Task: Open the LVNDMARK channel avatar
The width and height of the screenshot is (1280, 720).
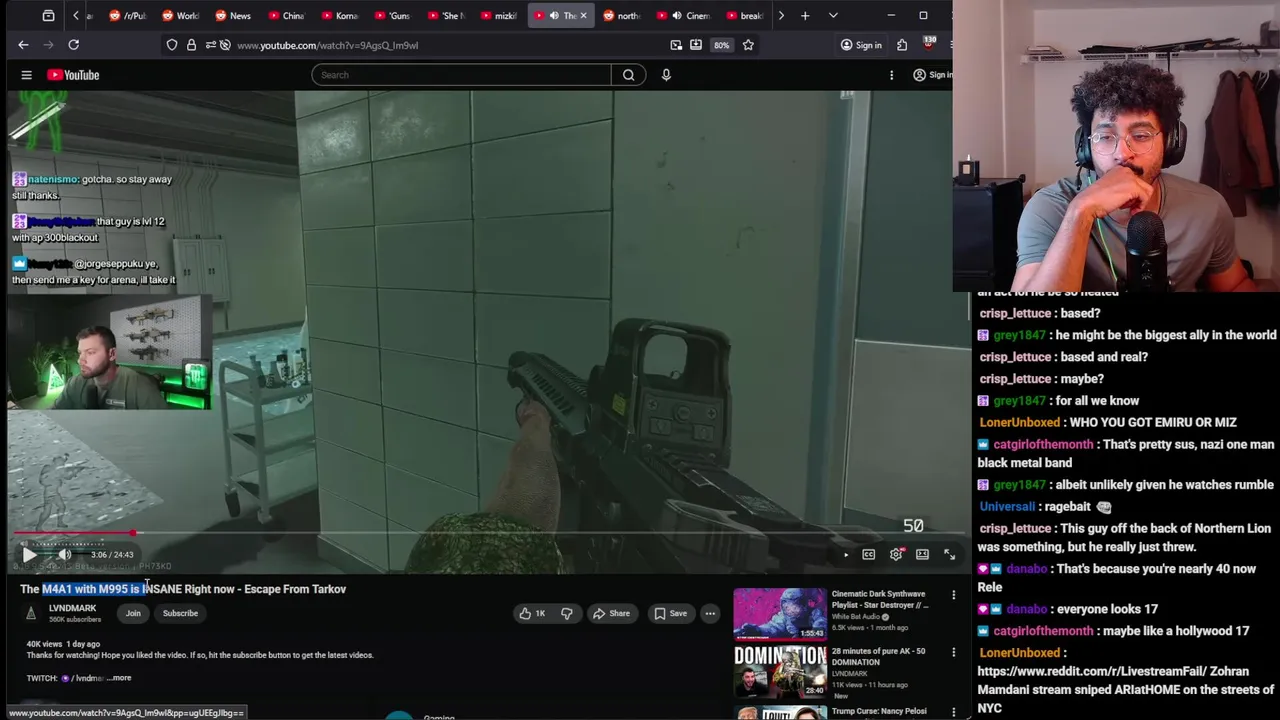Action: click(31, 614)
